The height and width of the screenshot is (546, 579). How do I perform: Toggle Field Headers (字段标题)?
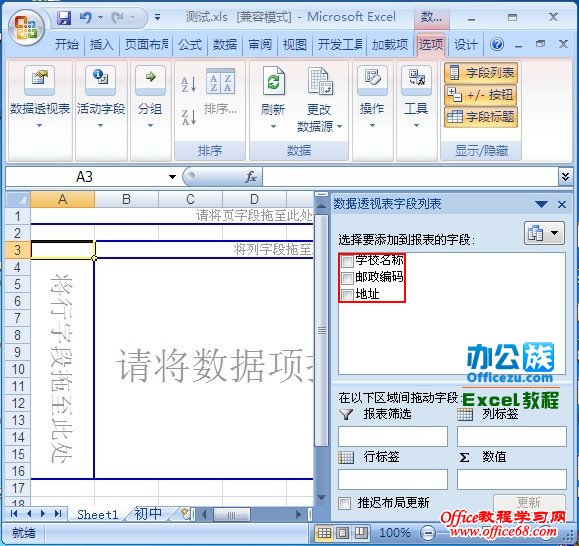(481, 117)
